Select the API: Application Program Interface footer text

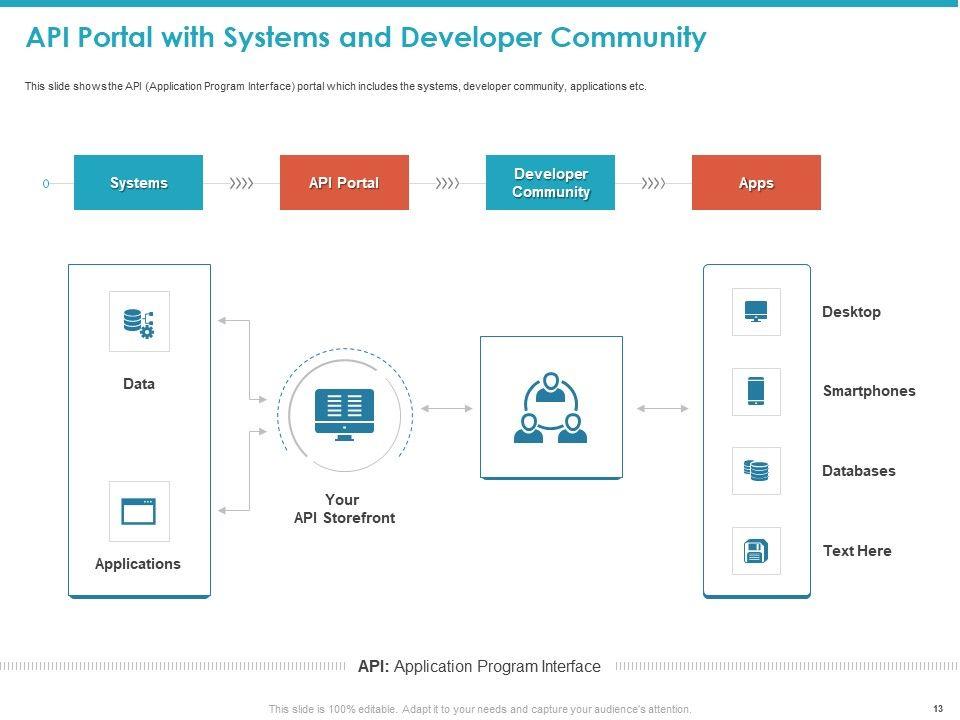479,667
